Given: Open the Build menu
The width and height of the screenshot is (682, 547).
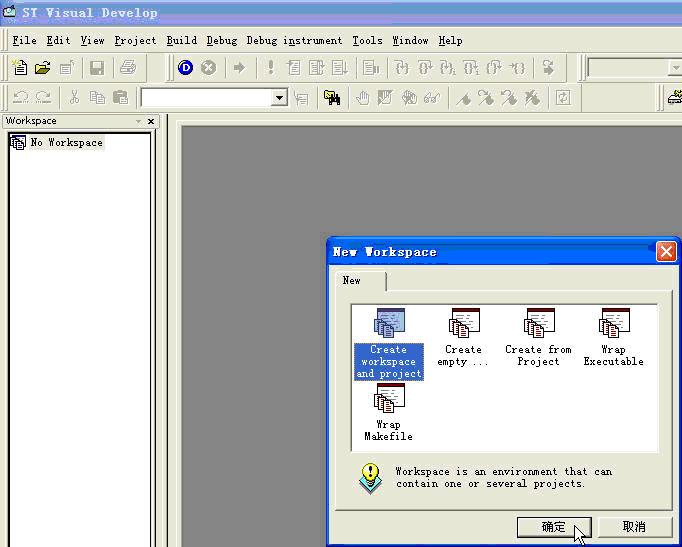Looking at the screenshot, I should [x=182, y=40].
